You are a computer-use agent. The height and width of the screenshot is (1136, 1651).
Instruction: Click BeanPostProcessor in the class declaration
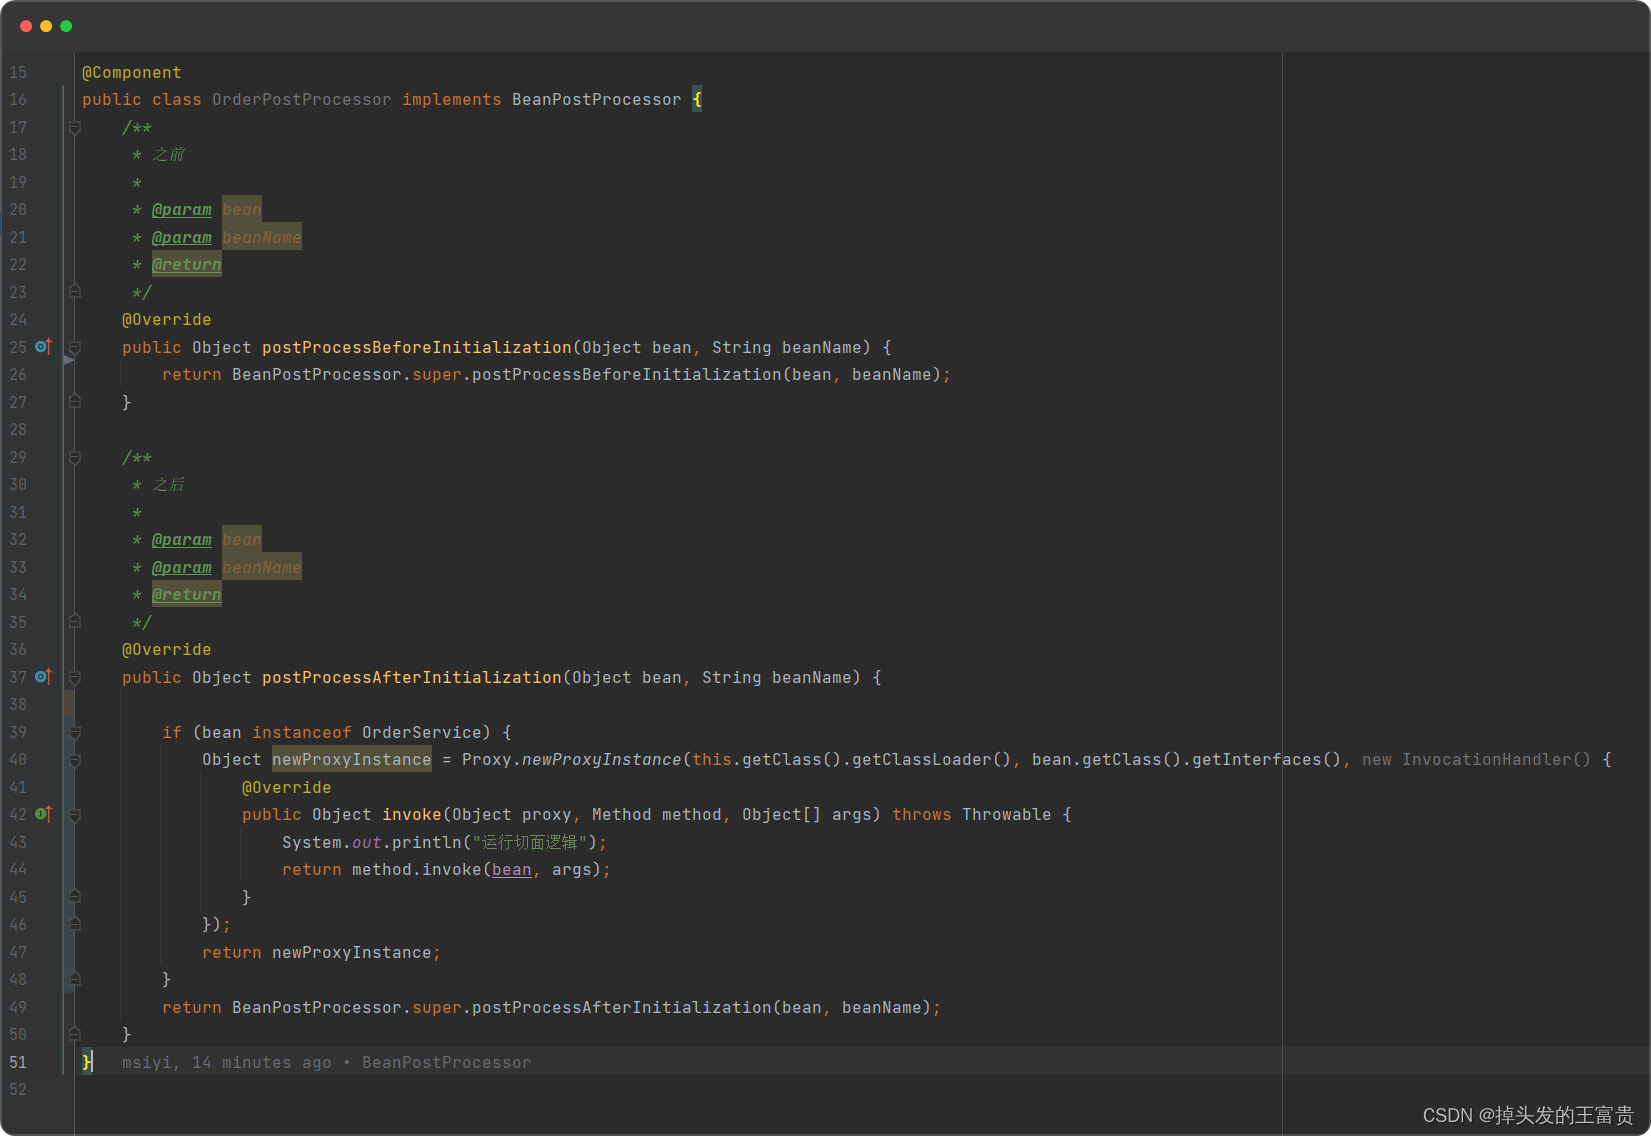click(597, 99)
